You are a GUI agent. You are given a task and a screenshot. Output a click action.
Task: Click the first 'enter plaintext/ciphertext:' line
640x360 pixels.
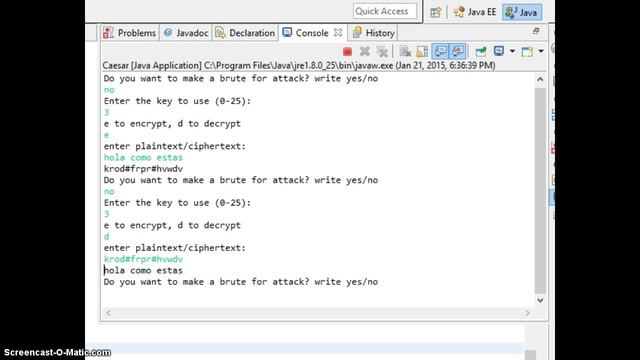click(175, 147)
